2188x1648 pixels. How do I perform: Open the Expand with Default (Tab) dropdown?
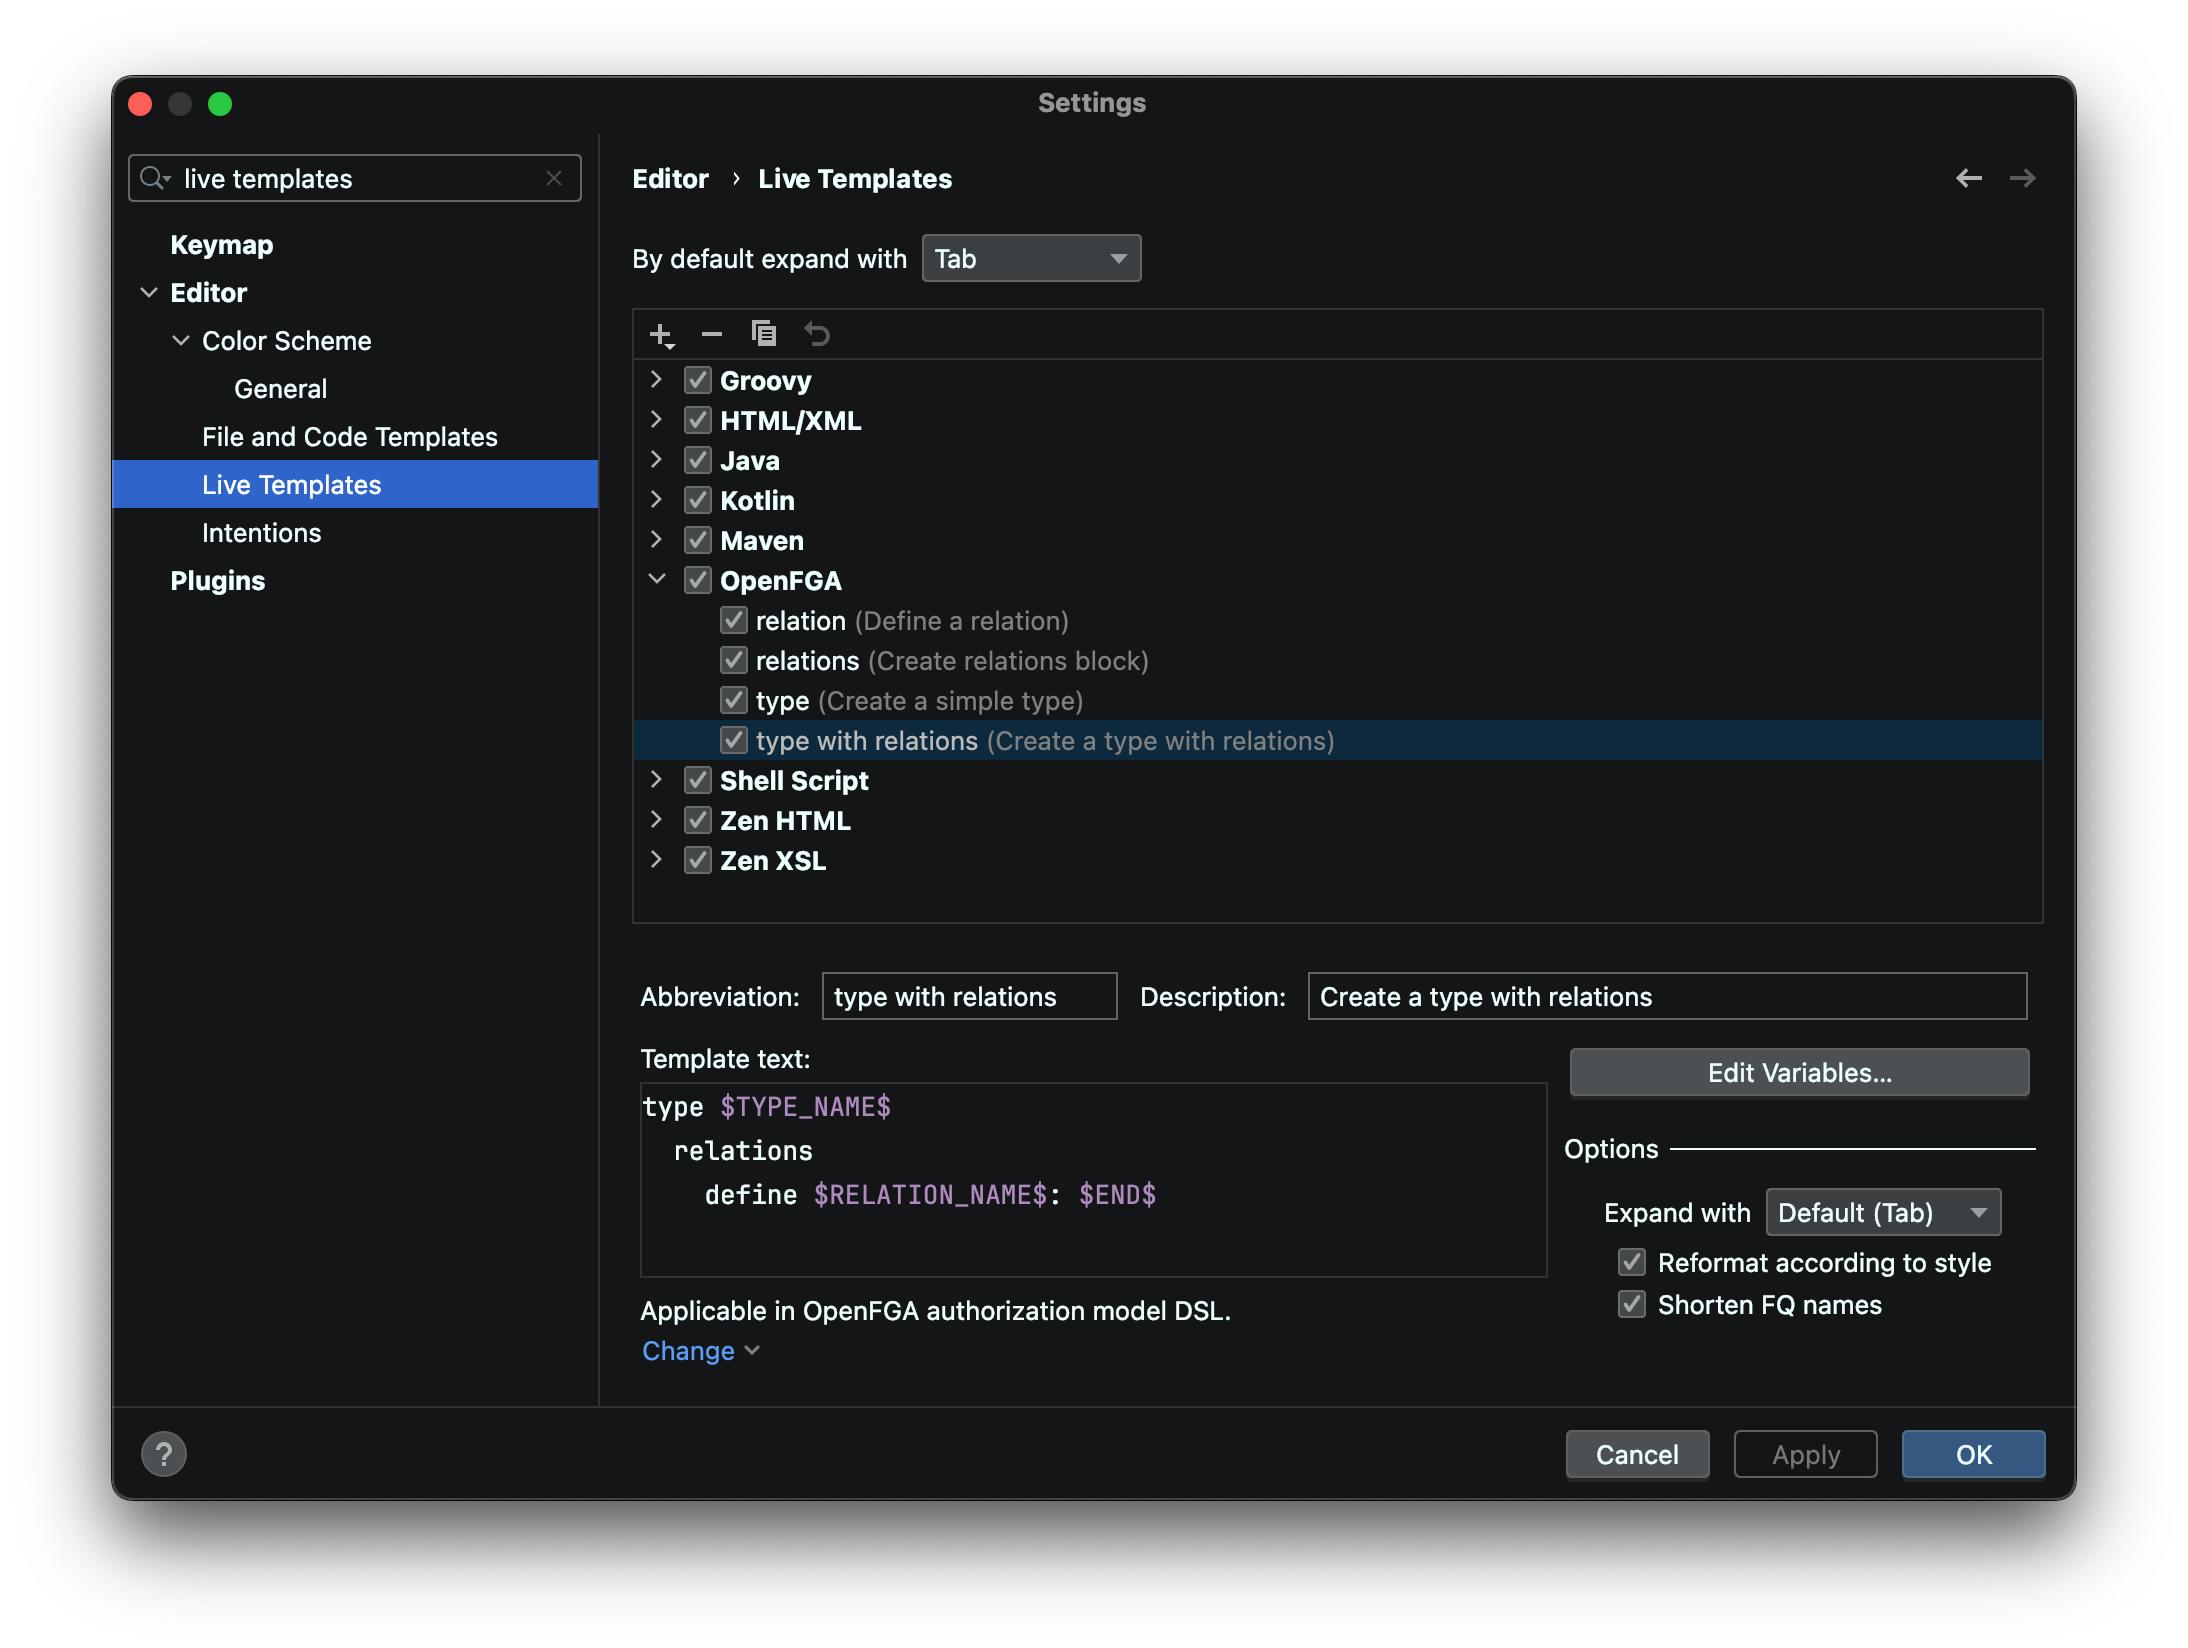(1882, 1213)
